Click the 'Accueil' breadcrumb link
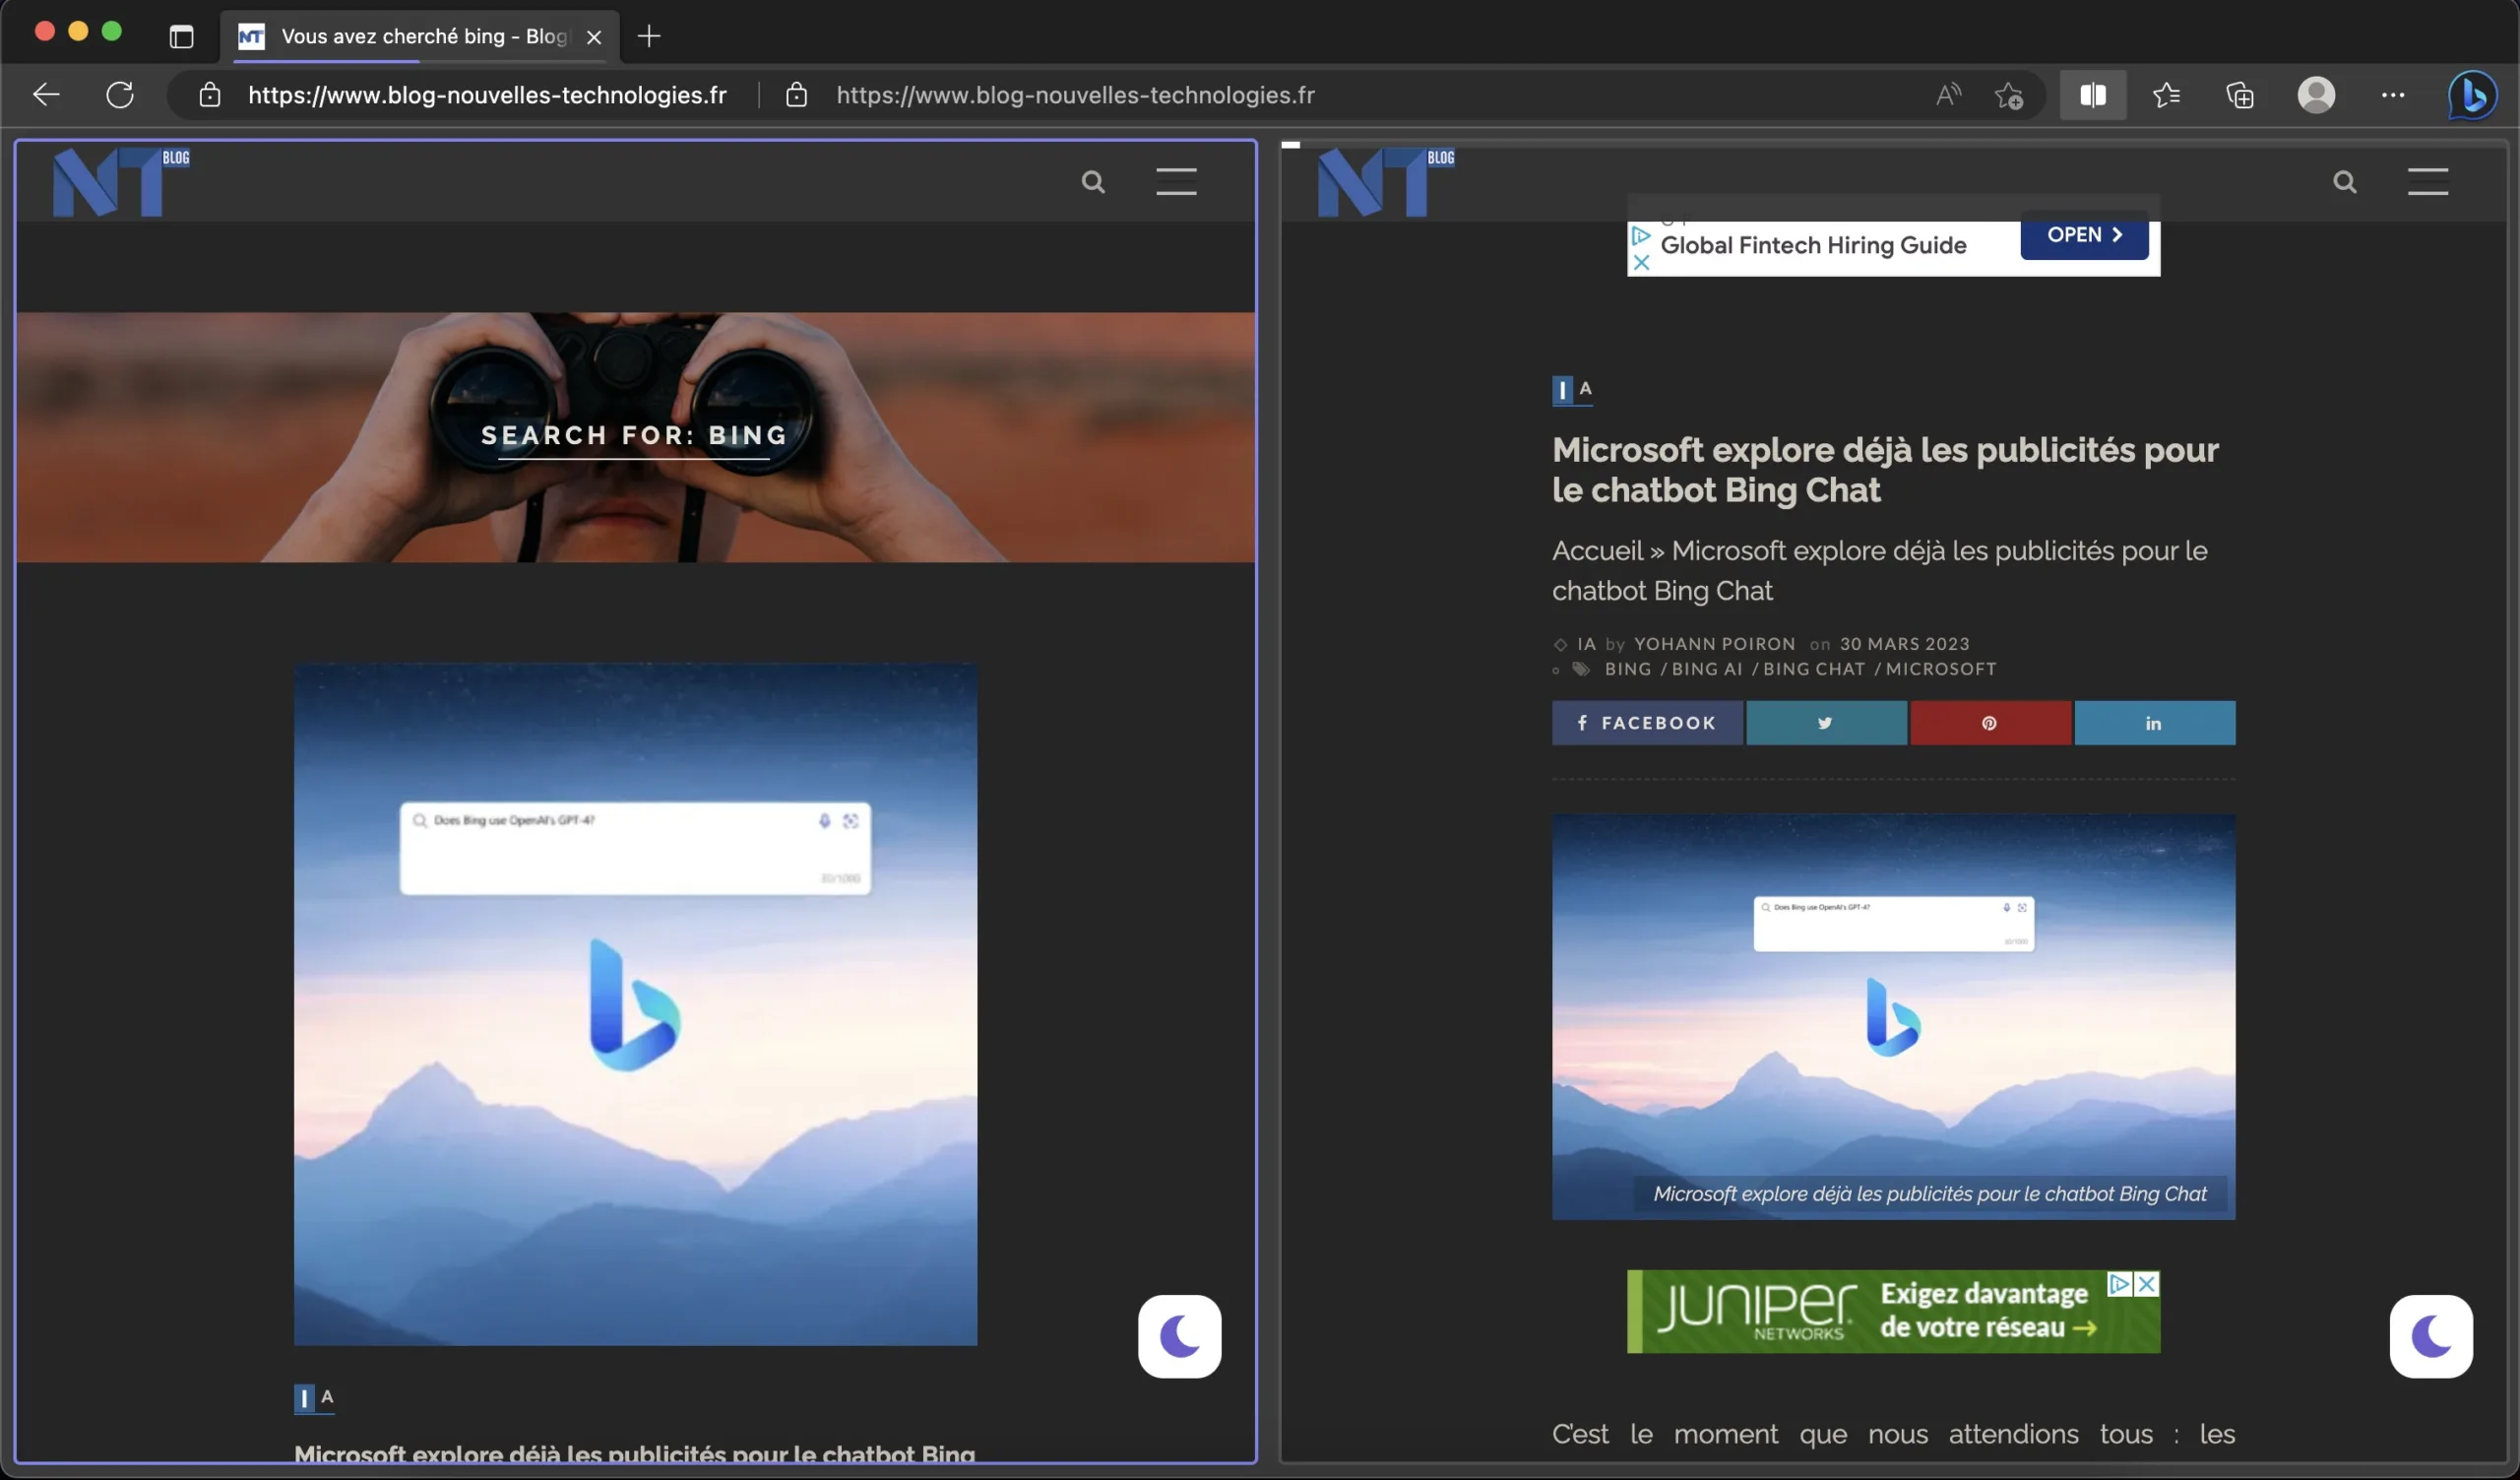 click(1597, 551)
